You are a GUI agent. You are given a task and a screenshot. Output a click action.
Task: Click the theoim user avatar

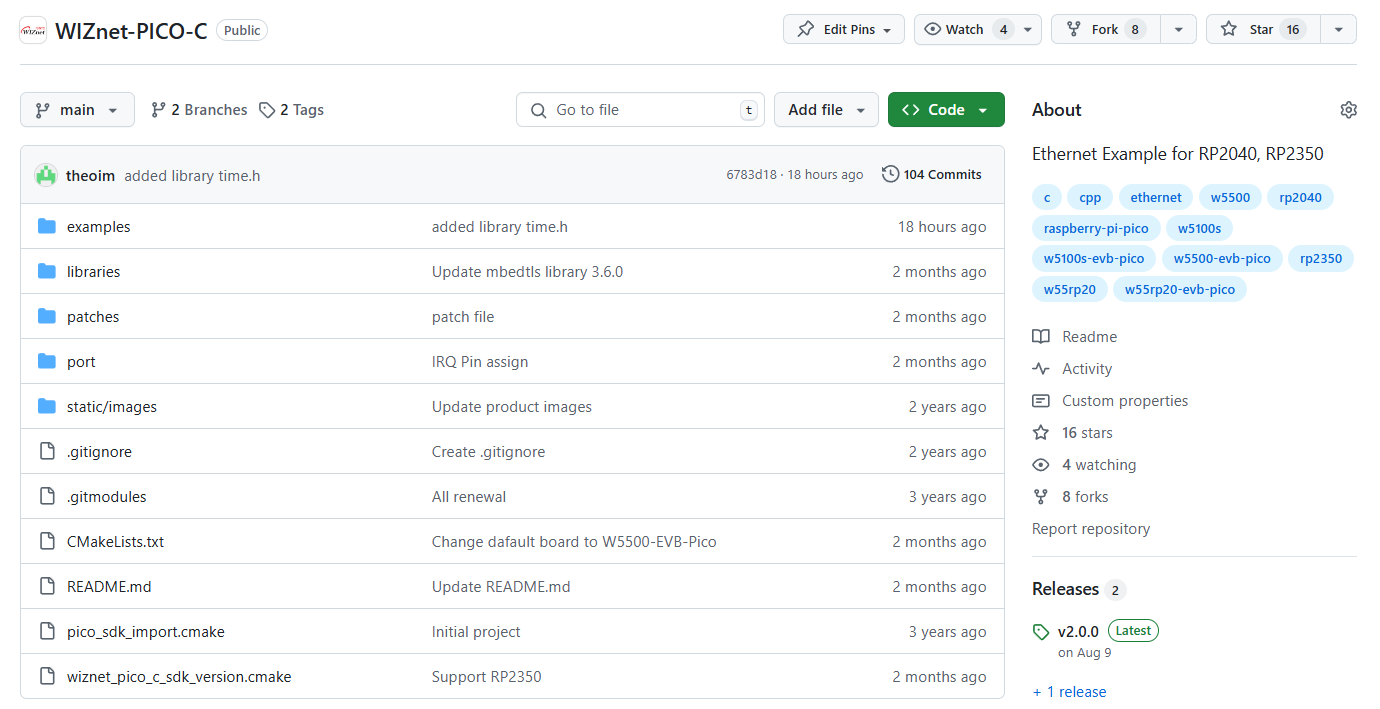[46, 175]
